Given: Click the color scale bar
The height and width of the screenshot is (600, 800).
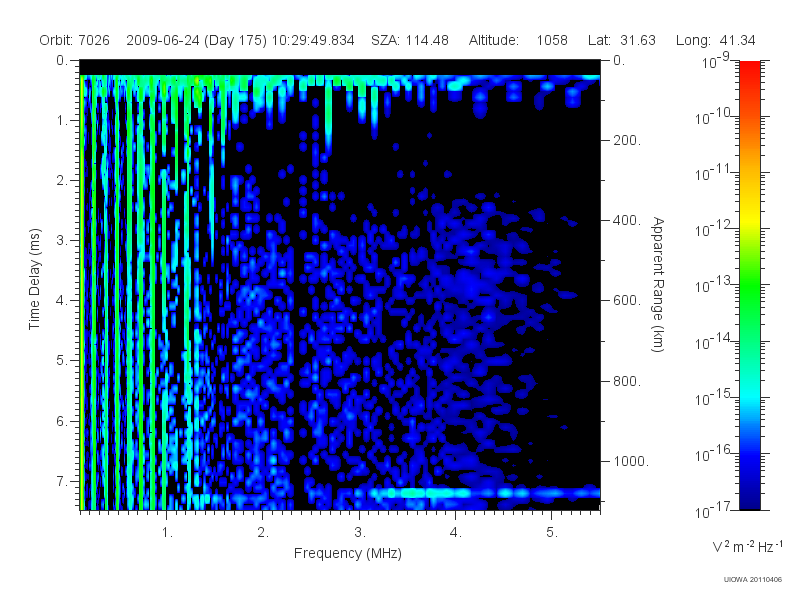Looking at the screenshot, I should 749,285.
